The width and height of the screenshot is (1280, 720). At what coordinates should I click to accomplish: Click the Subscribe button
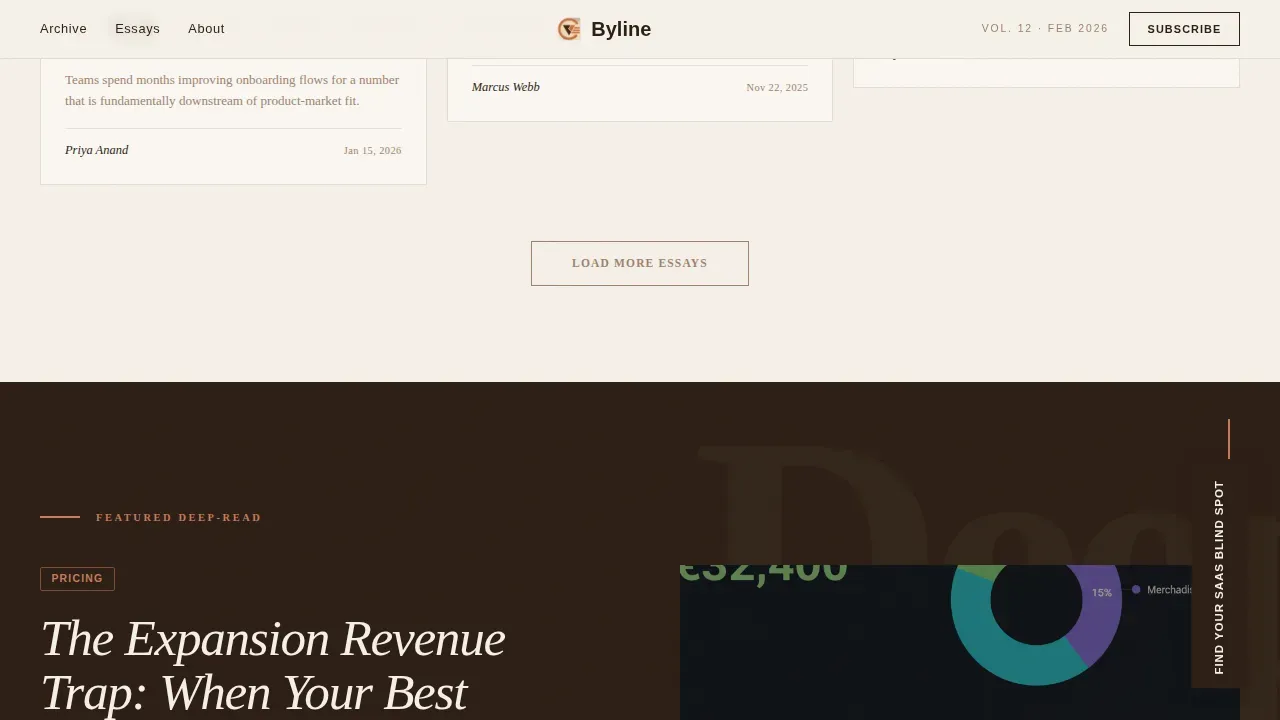[x=1184, y=29]
